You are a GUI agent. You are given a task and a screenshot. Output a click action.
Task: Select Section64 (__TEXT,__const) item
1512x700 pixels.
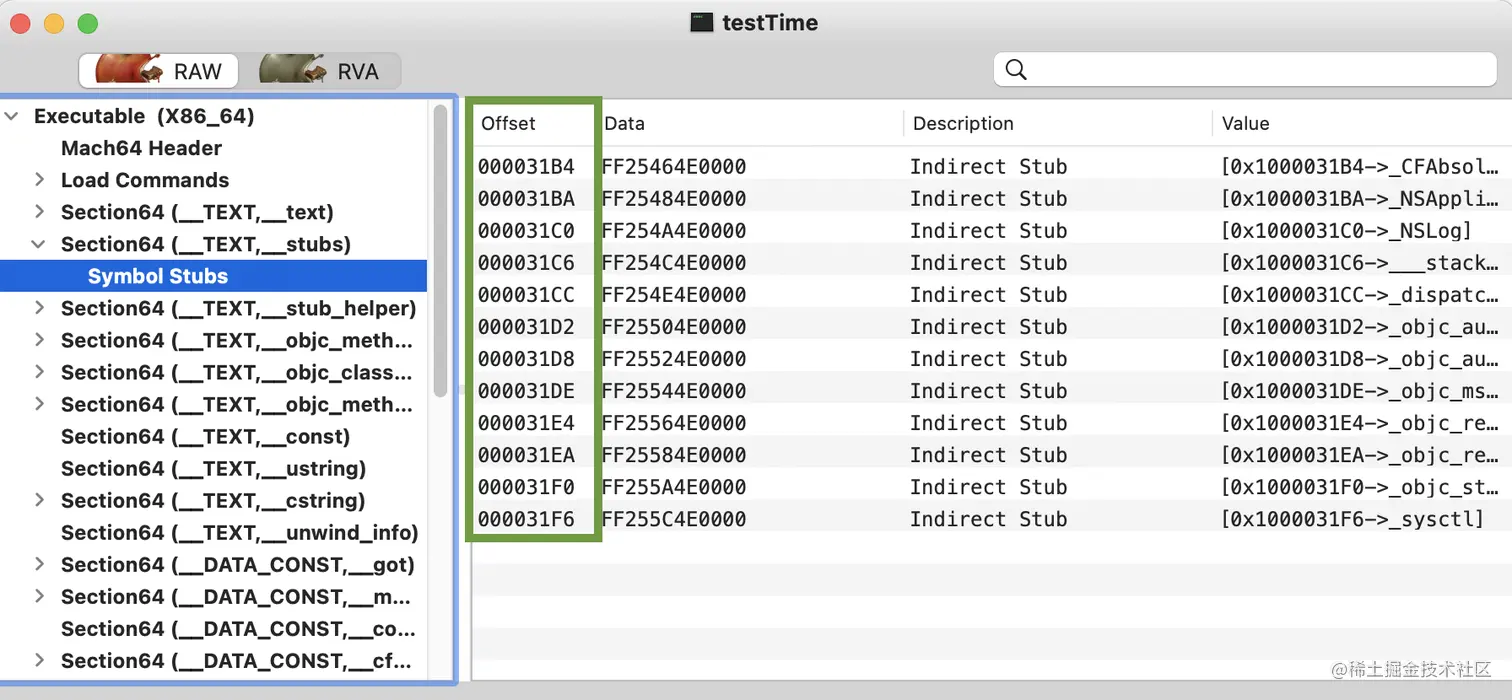206,436
